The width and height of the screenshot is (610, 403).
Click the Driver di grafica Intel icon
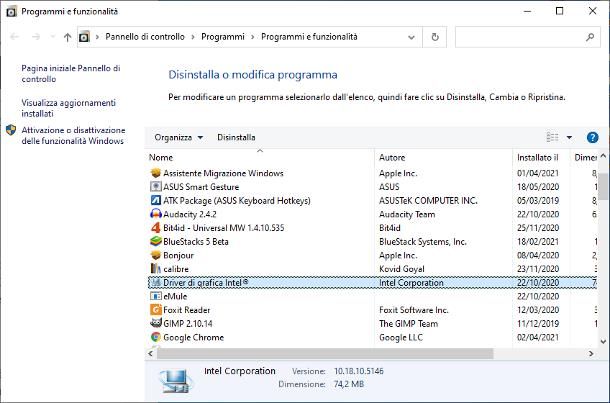coord(156,282)
